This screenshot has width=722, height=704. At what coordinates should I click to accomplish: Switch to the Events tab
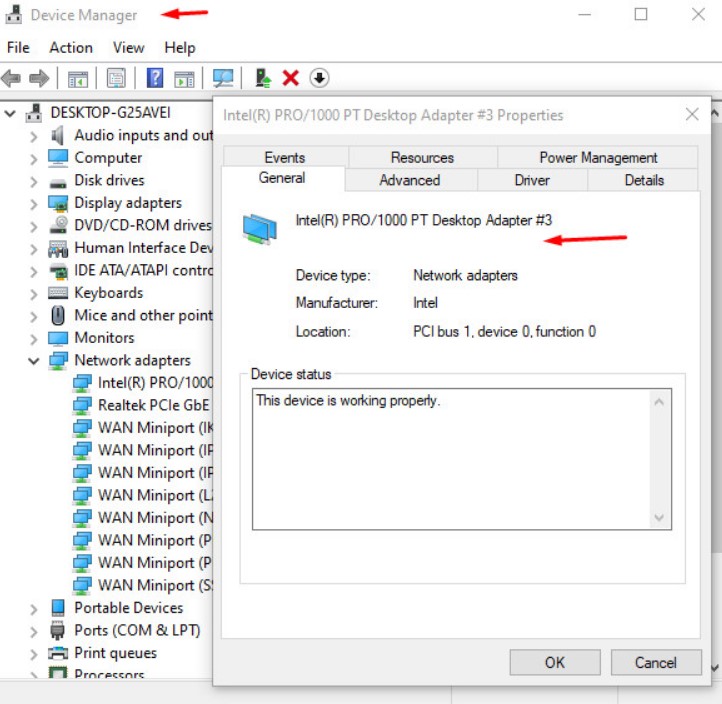[285, 157]
